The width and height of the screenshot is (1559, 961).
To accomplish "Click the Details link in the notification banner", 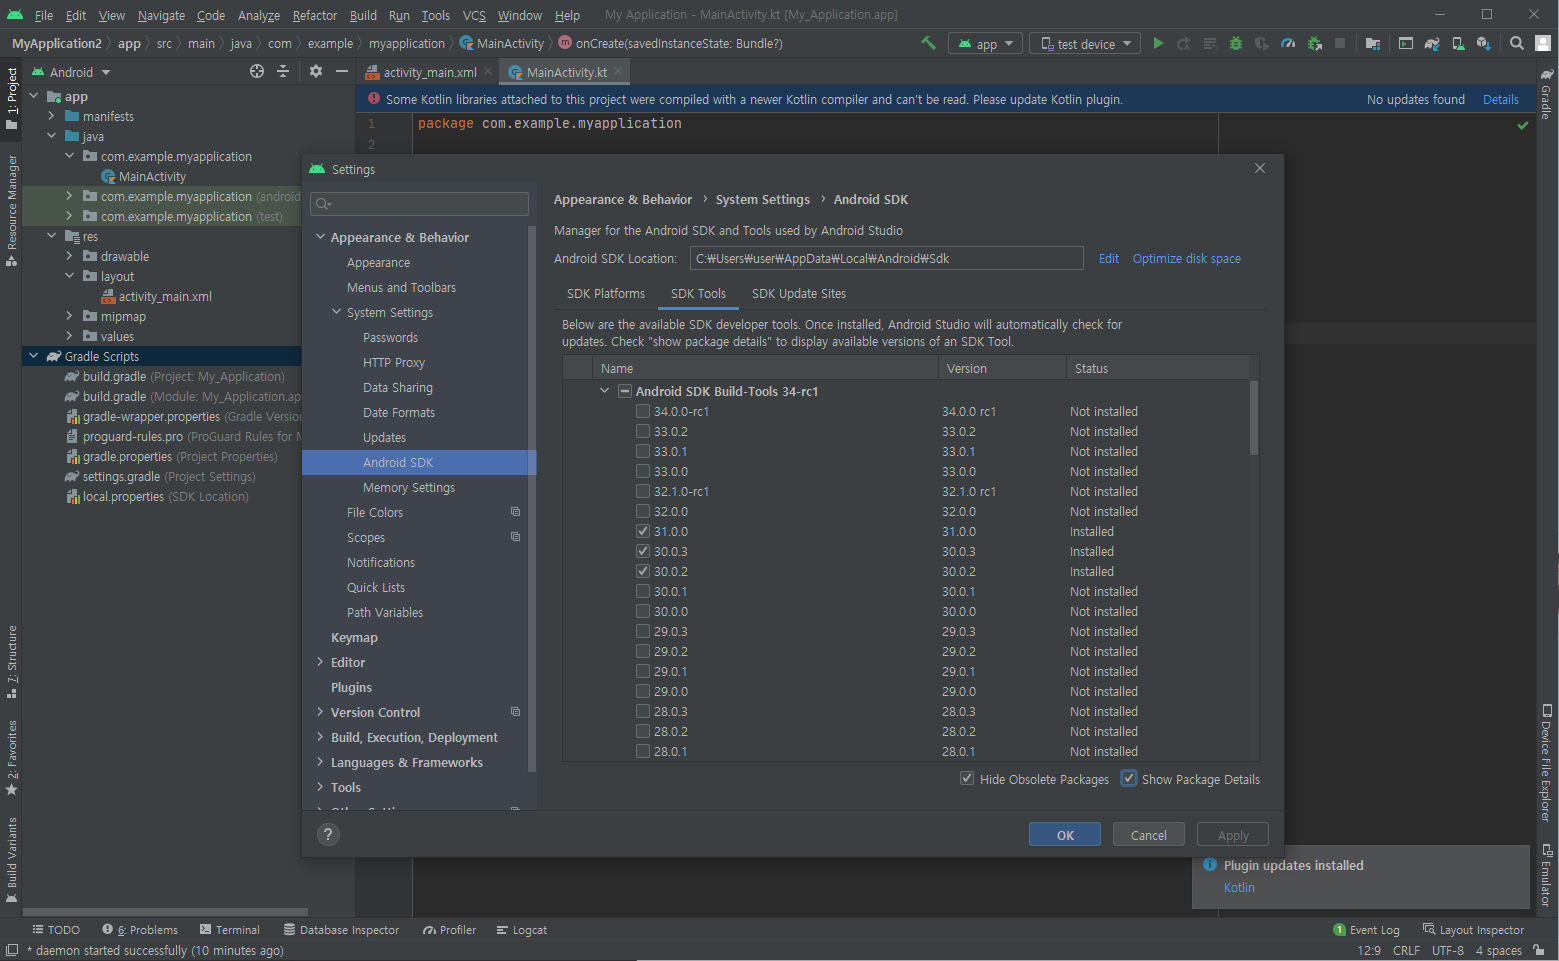I will pos(1501,99).
